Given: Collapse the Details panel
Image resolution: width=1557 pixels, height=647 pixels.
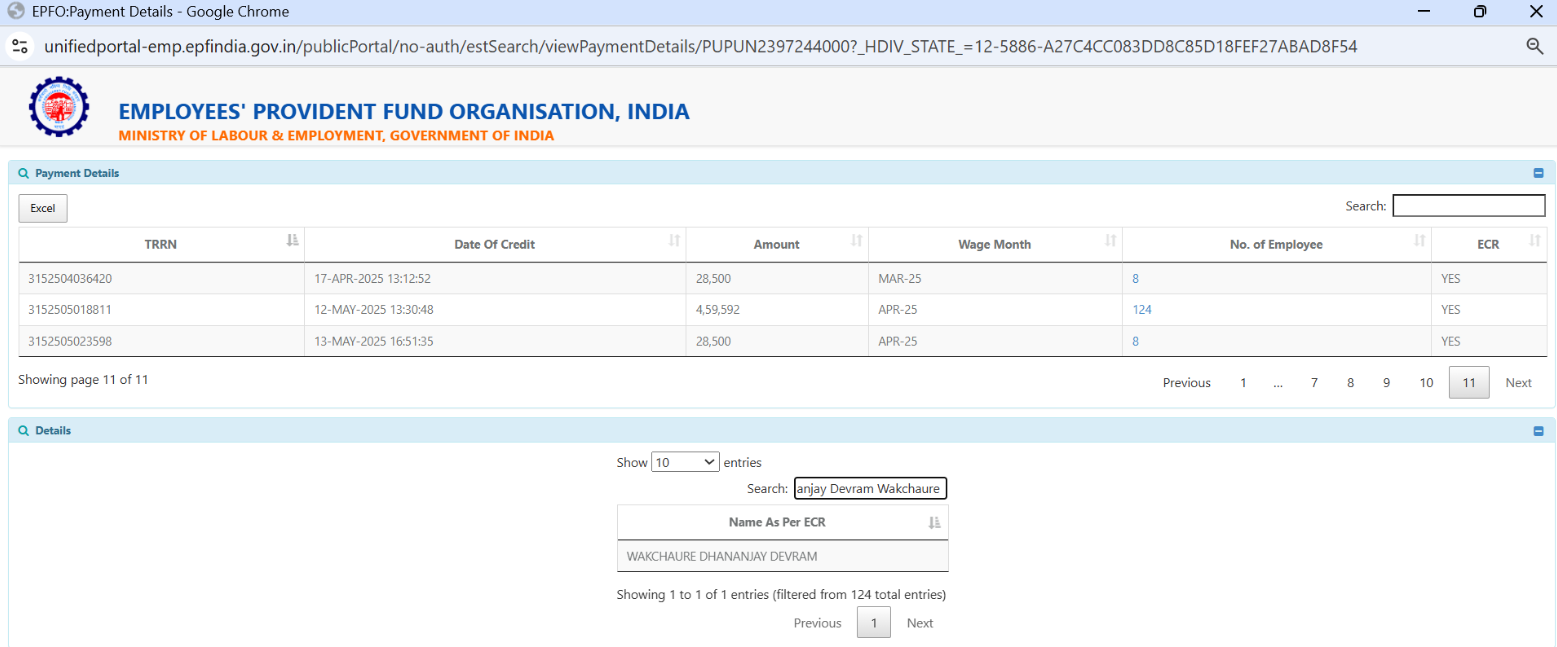Looking at the screenshot, I should [x=1538, y=431].
